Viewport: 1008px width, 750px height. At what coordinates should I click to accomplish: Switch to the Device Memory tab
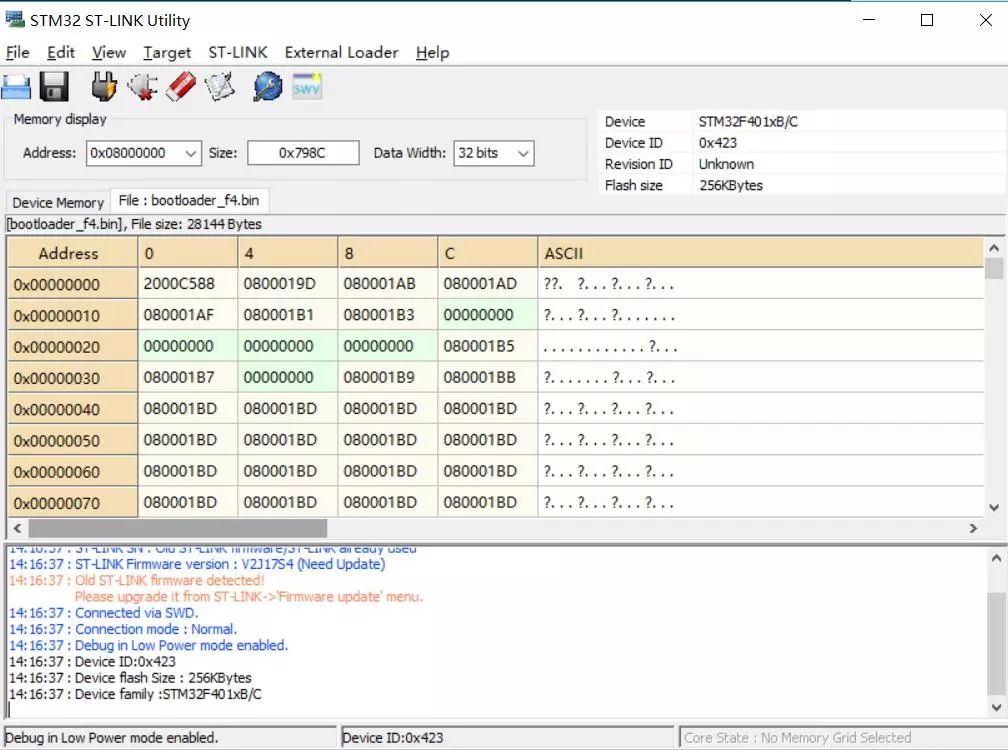click(58, 202)
